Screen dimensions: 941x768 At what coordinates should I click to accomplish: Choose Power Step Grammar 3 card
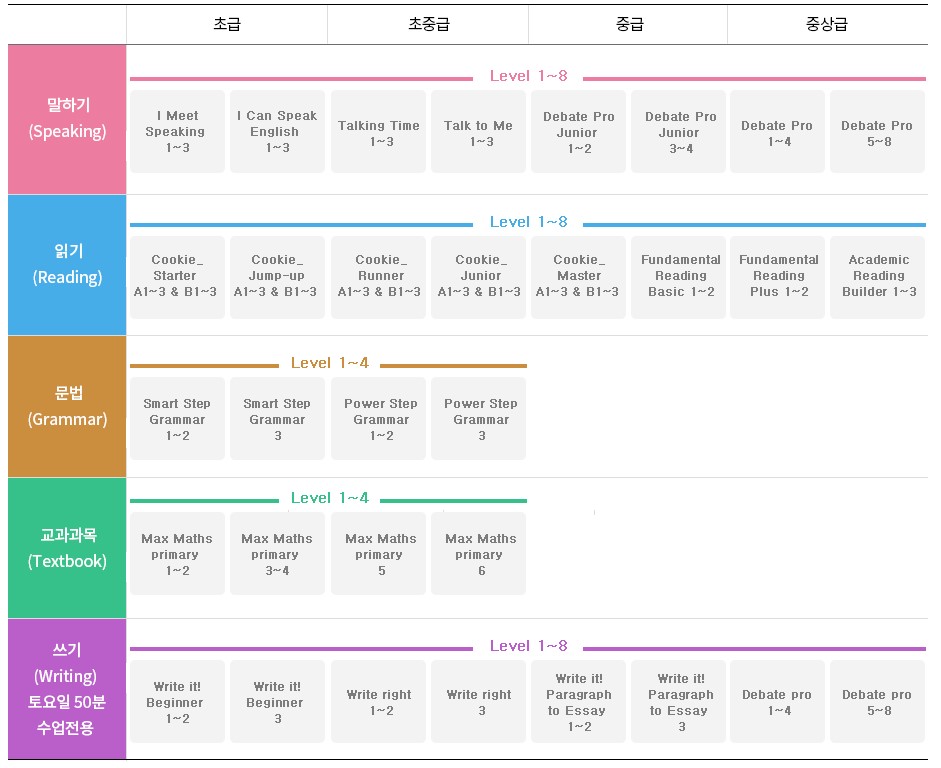pos(478,419)
